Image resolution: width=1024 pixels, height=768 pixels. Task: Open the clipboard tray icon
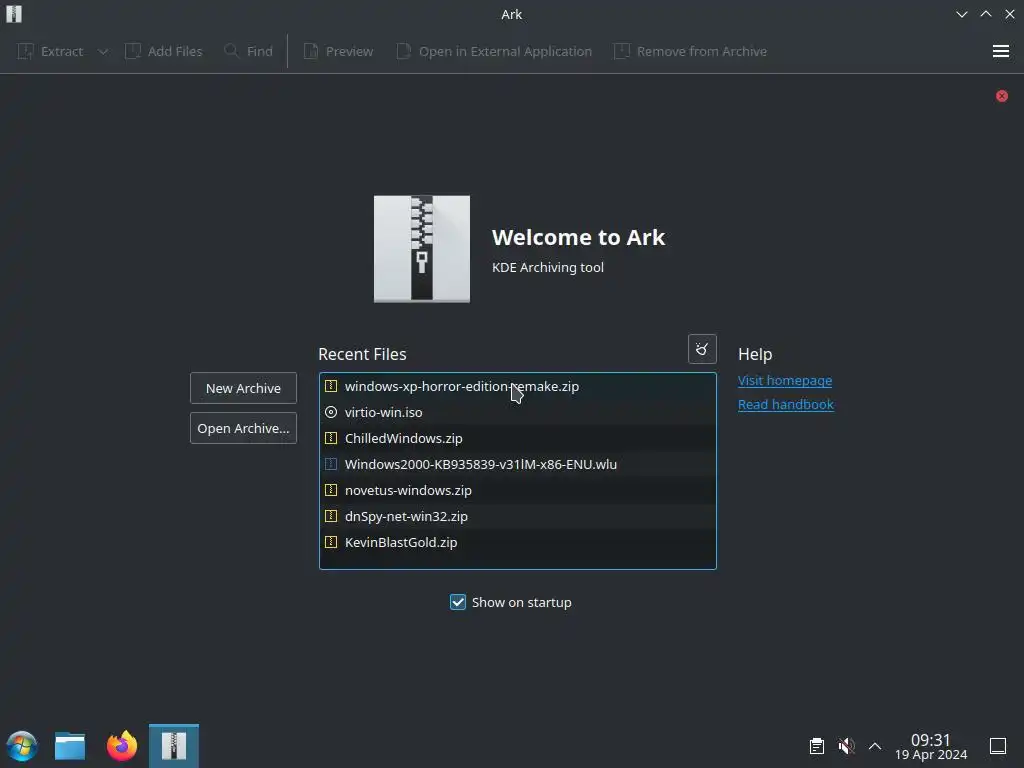click(816, 746)
